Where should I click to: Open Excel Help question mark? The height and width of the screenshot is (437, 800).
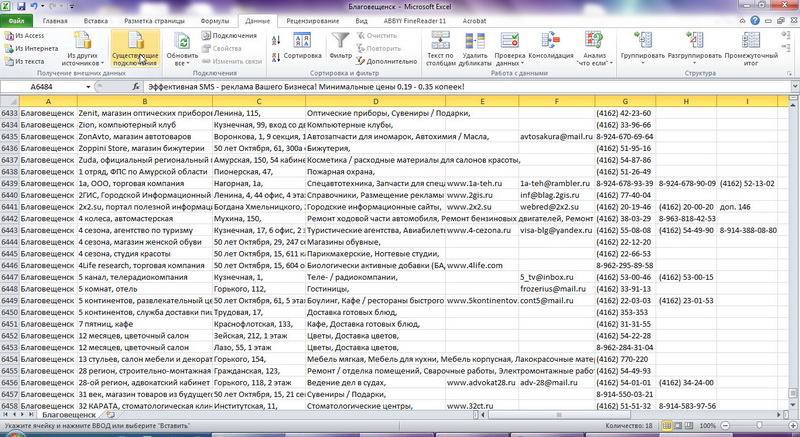[x=755, y=21]
